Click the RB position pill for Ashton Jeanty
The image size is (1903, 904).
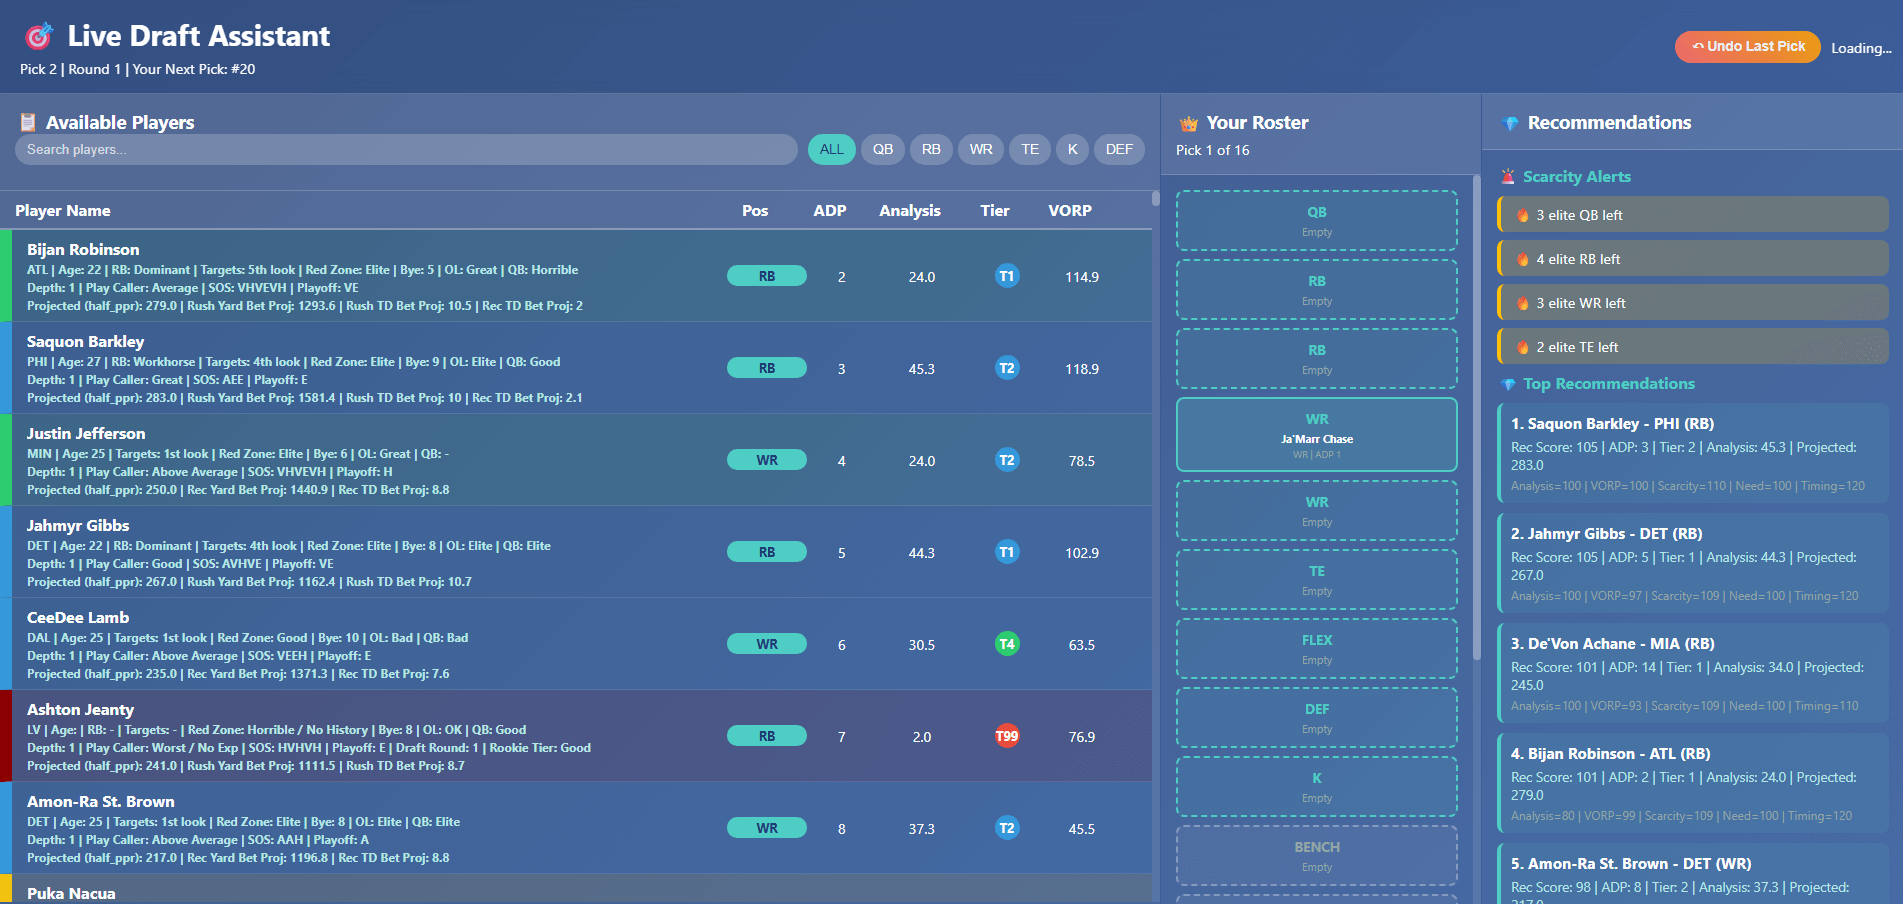coord(767,736)
